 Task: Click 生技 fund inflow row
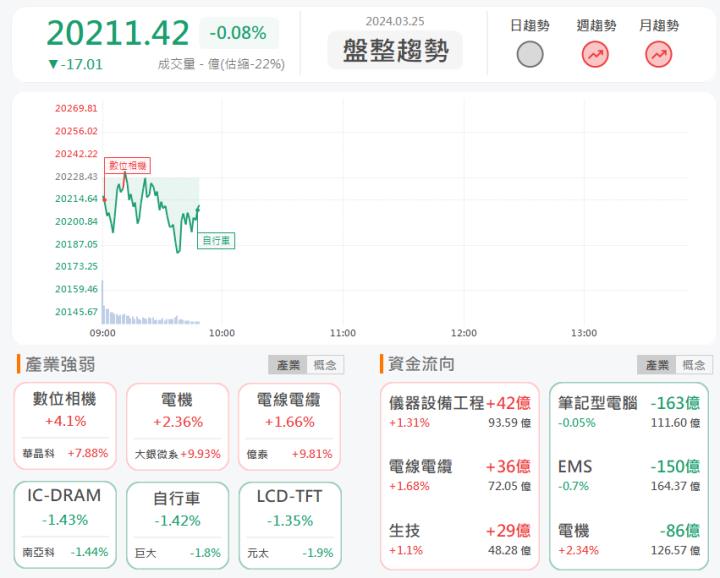pos(459,539)
